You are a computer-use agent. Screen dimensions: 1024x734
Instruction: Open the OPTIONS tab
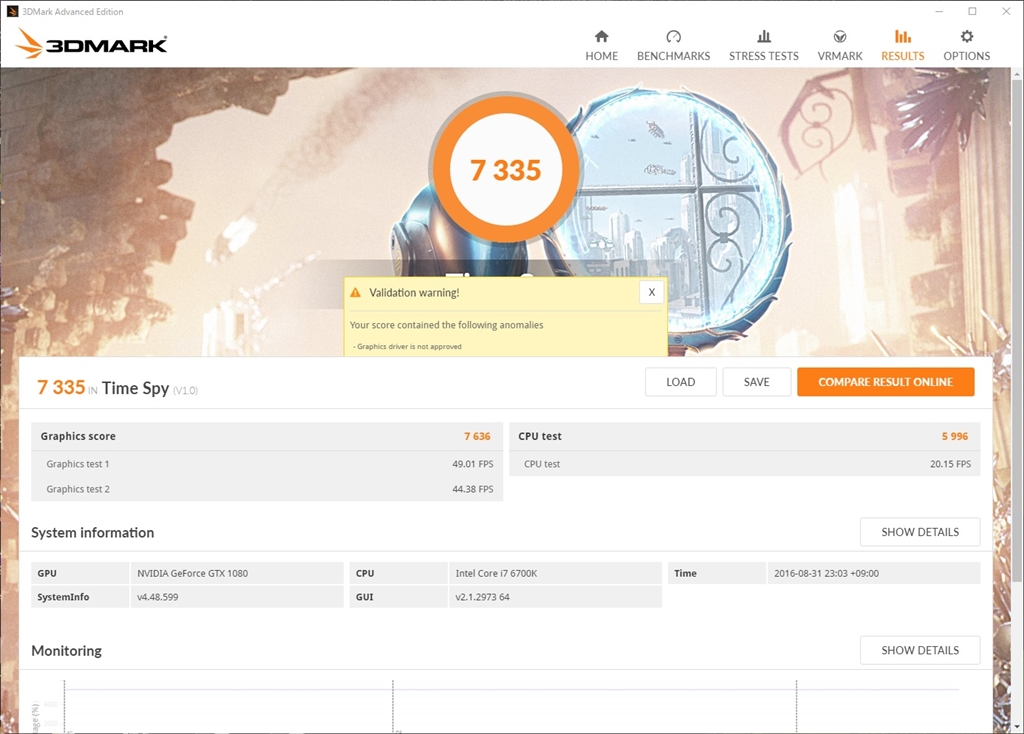coord(967,46)
